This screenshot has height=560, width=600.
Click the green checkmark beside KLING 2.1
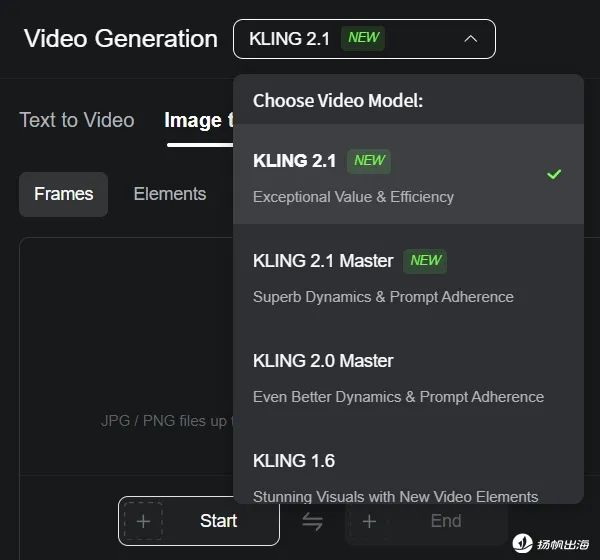click(554, 174)
